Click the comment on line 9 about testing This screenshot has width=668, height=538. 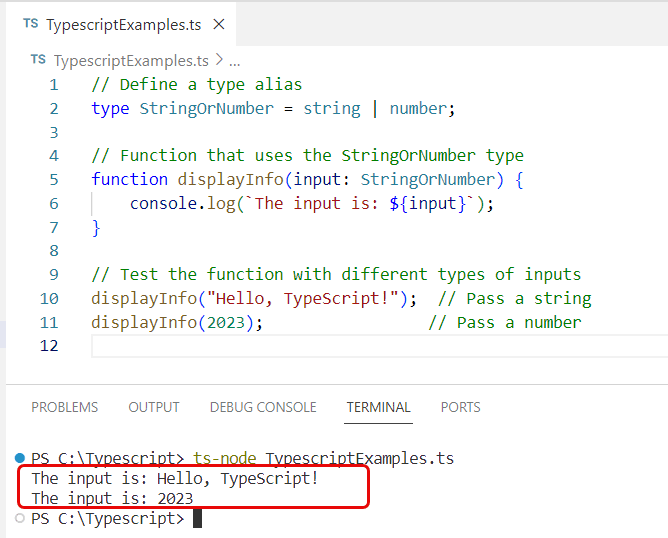tap(336, 275)
